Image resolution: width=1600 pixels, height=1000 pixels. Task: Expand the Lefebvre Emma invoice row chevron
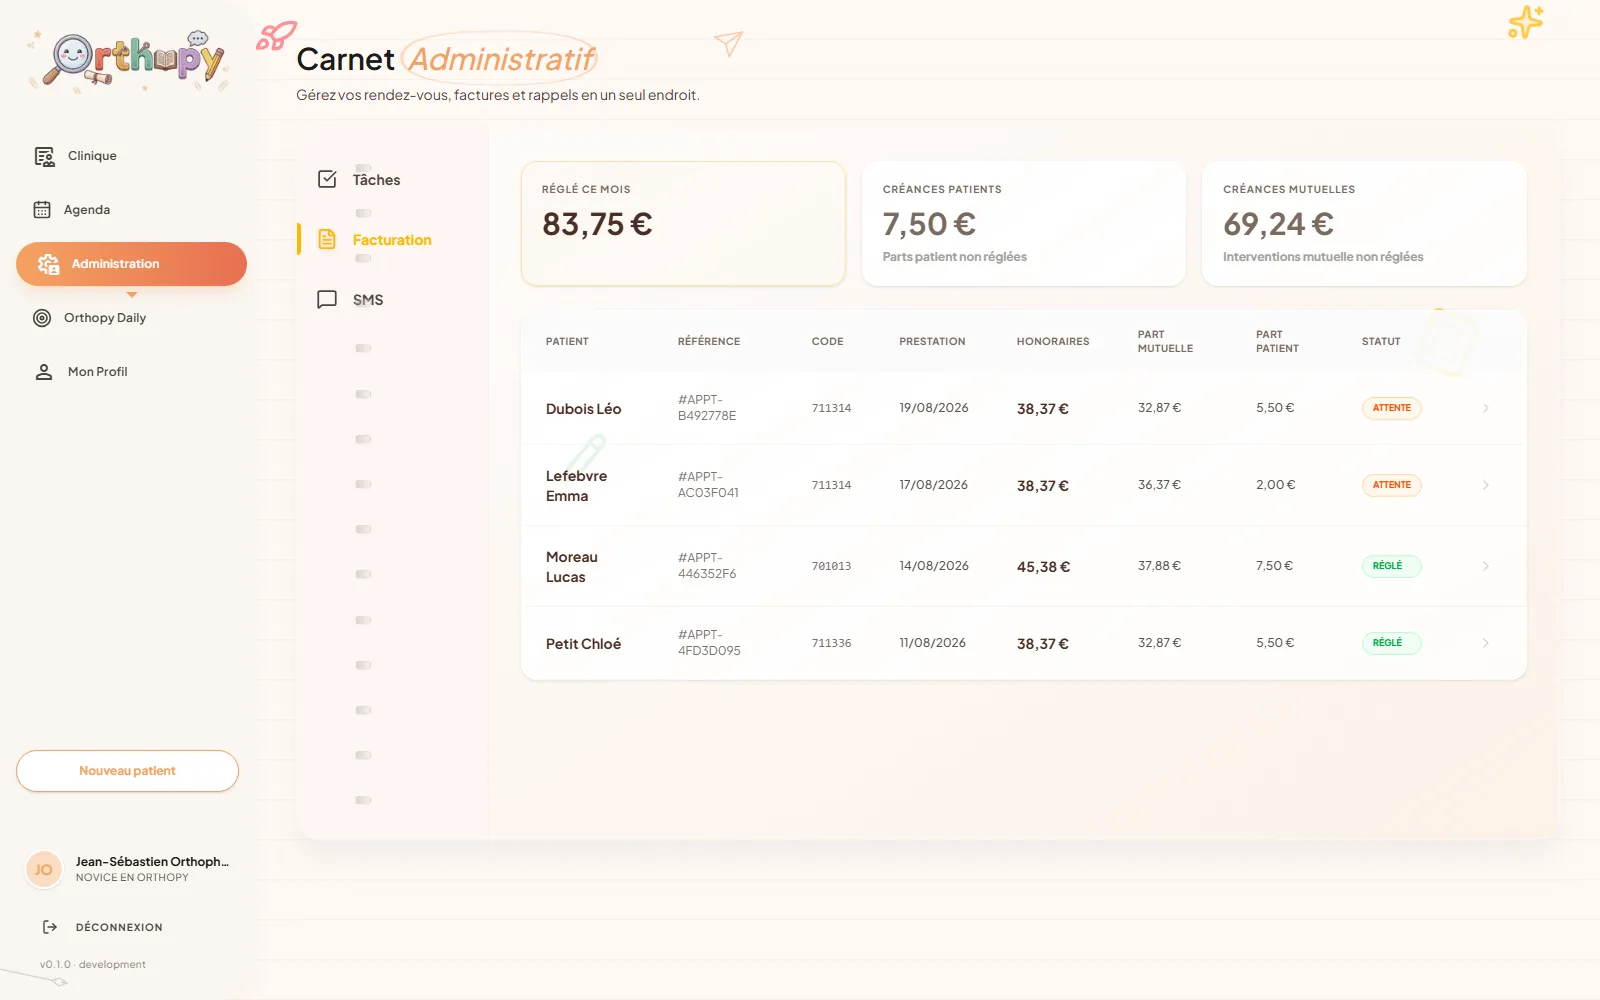(x=1486, y=485)
